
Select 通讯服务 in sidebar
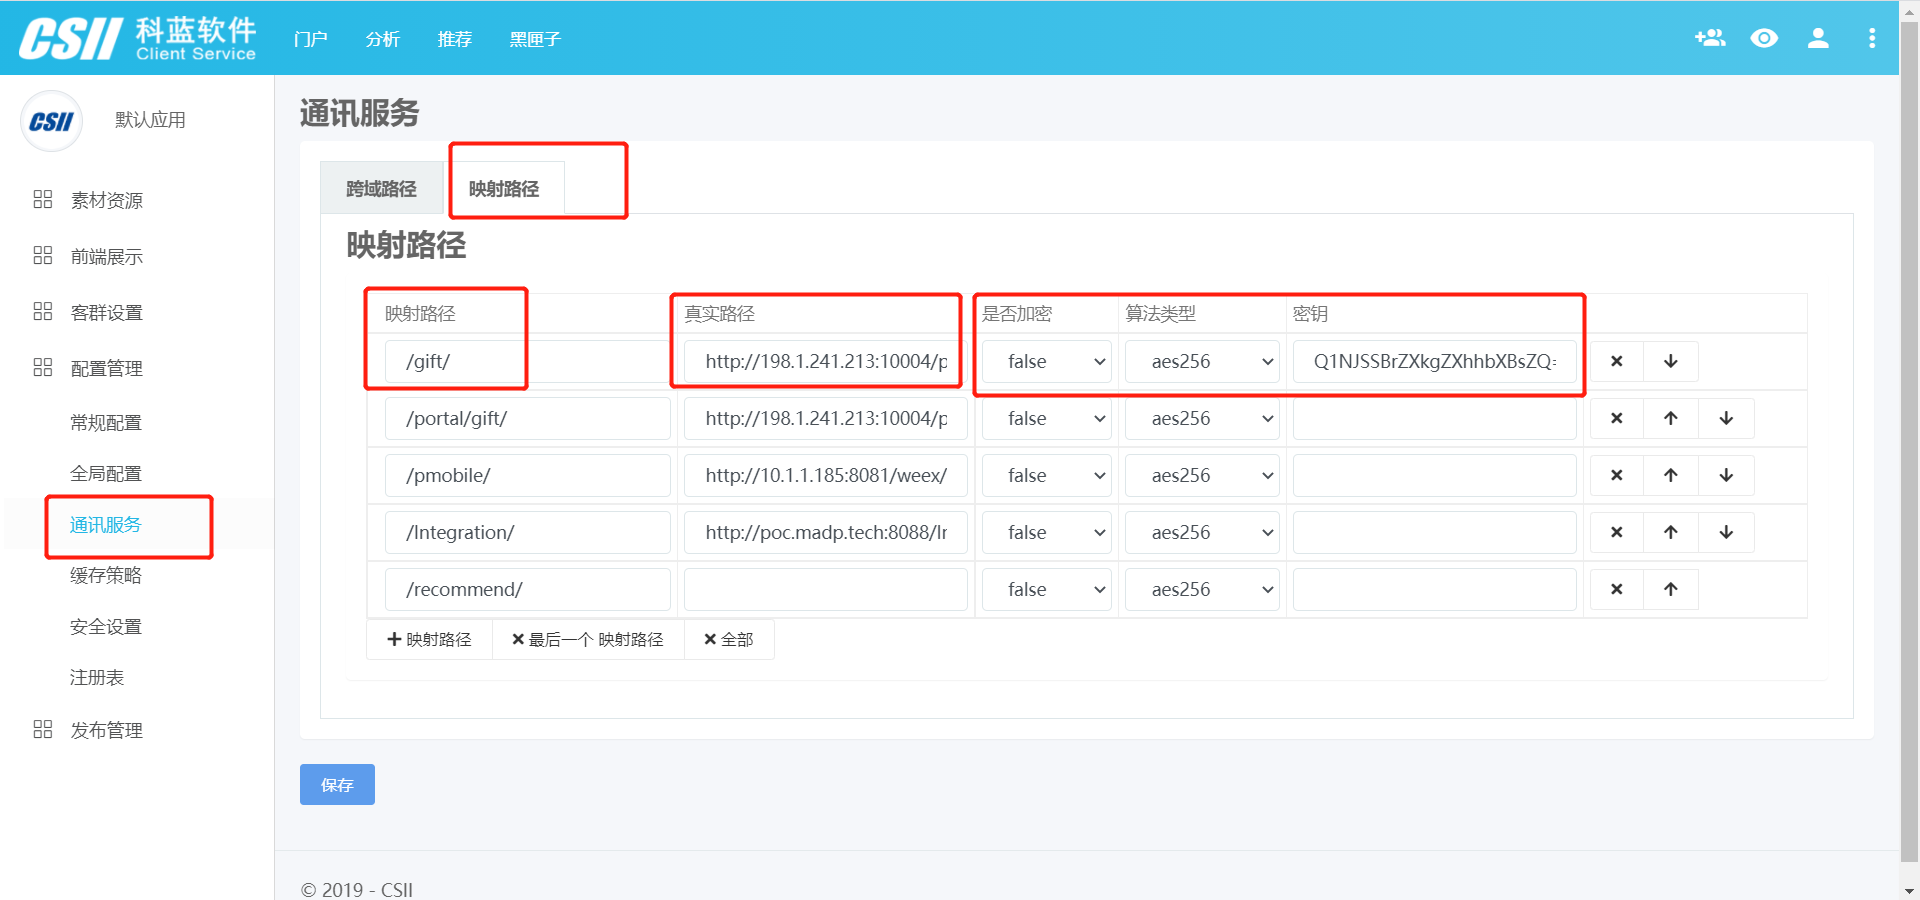106,525
